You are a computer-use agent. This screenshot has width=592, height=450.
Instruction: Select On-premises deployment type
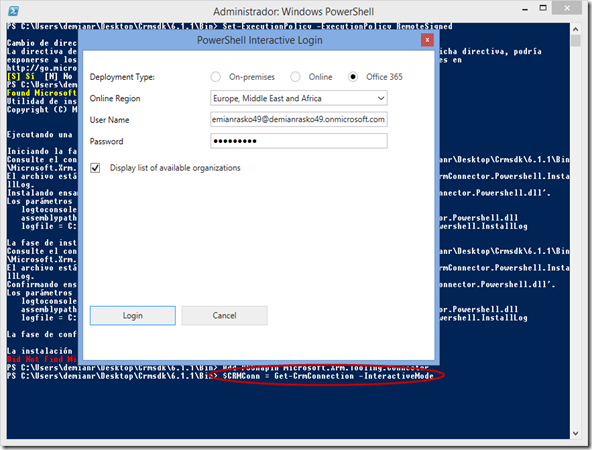click(x=216, y=77)
